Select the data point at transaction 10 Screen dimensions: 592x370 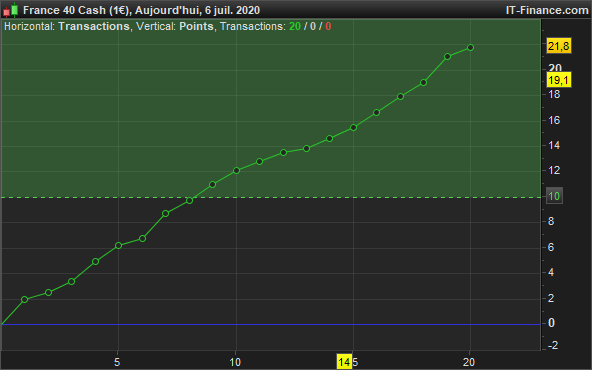point(236,171)
